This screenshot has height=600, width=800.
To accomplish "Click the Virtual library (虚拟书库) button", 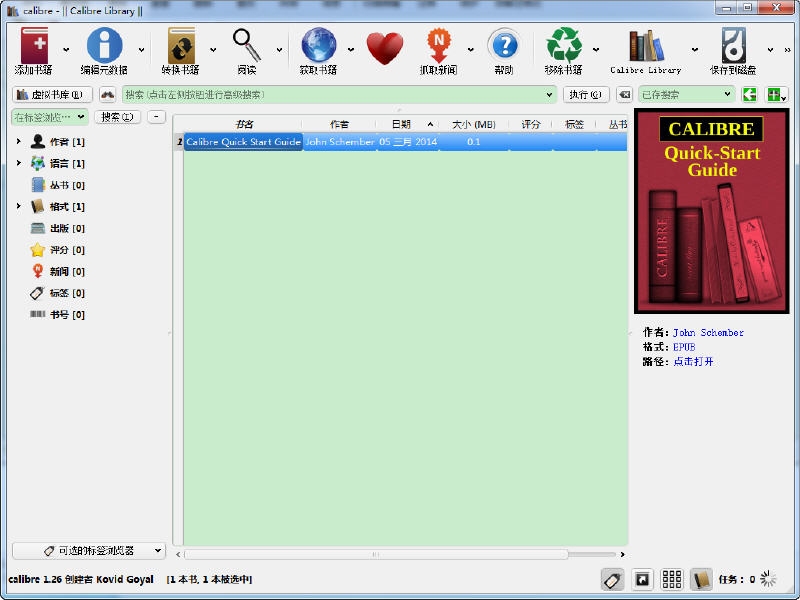I will pyautogui.click(x=52, y=95).
